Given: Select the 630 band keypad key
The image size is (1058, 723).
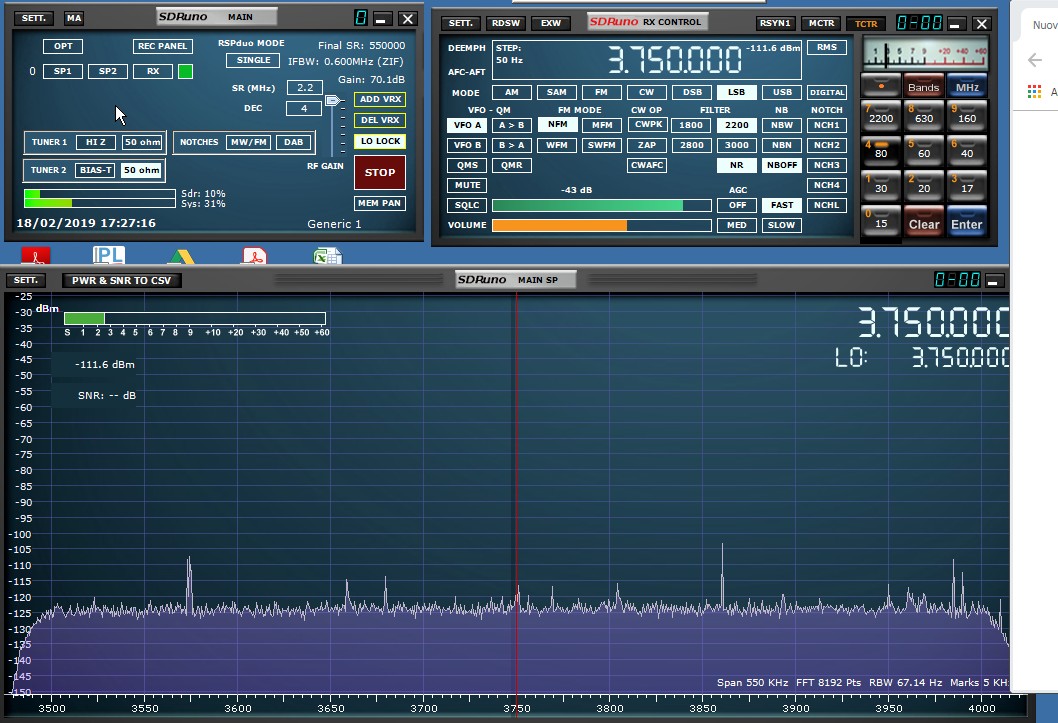Looking at the screenshot, I should pos(924,114).
